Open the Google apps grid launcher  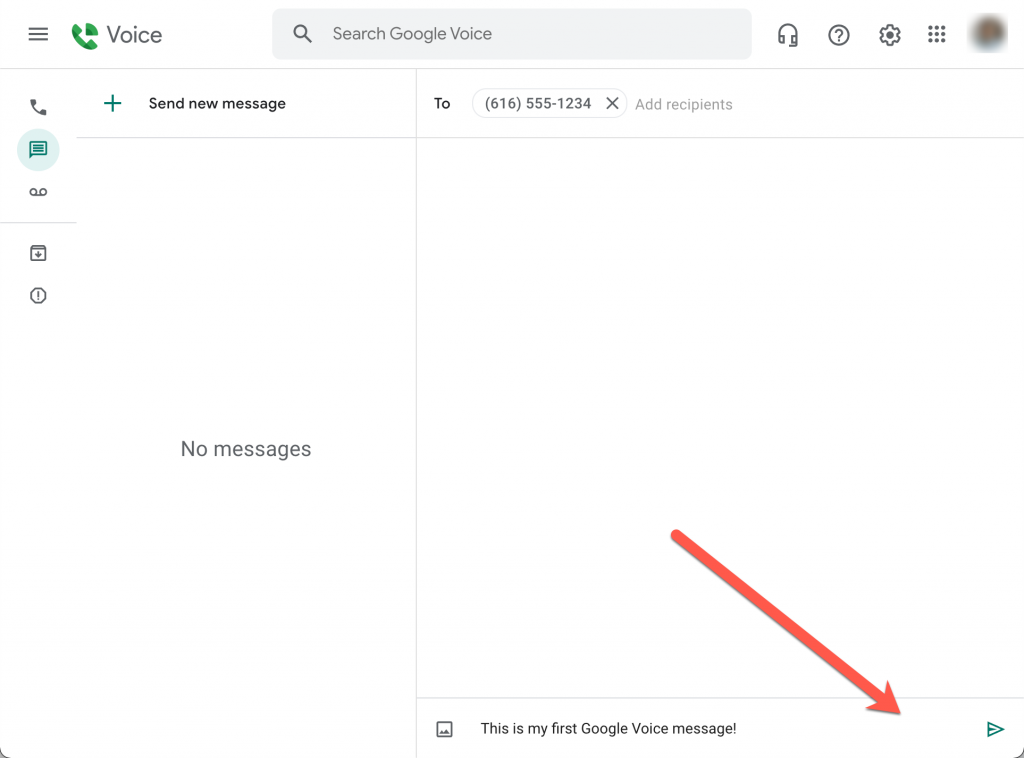click(x=937, y=34)
